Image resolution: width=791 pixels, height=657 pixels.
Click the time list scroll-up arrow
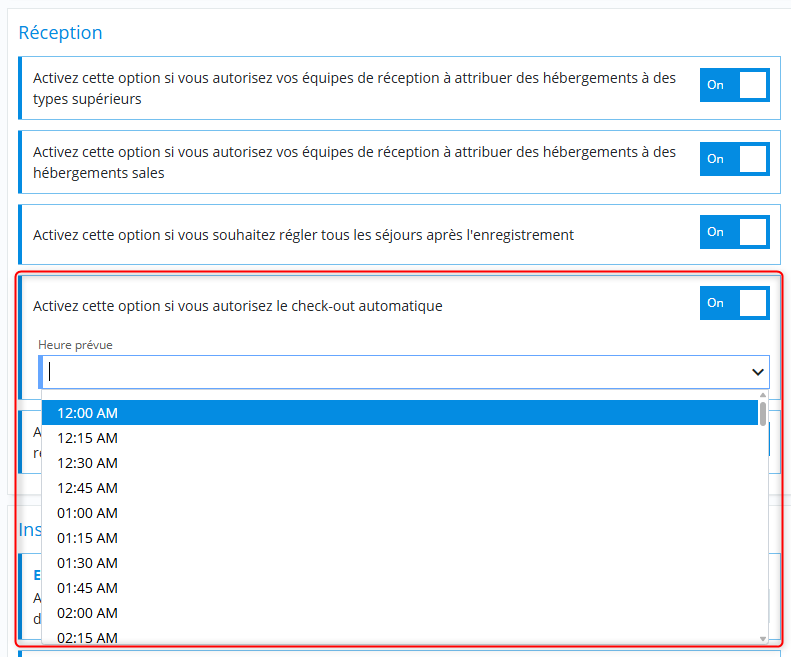763,396
